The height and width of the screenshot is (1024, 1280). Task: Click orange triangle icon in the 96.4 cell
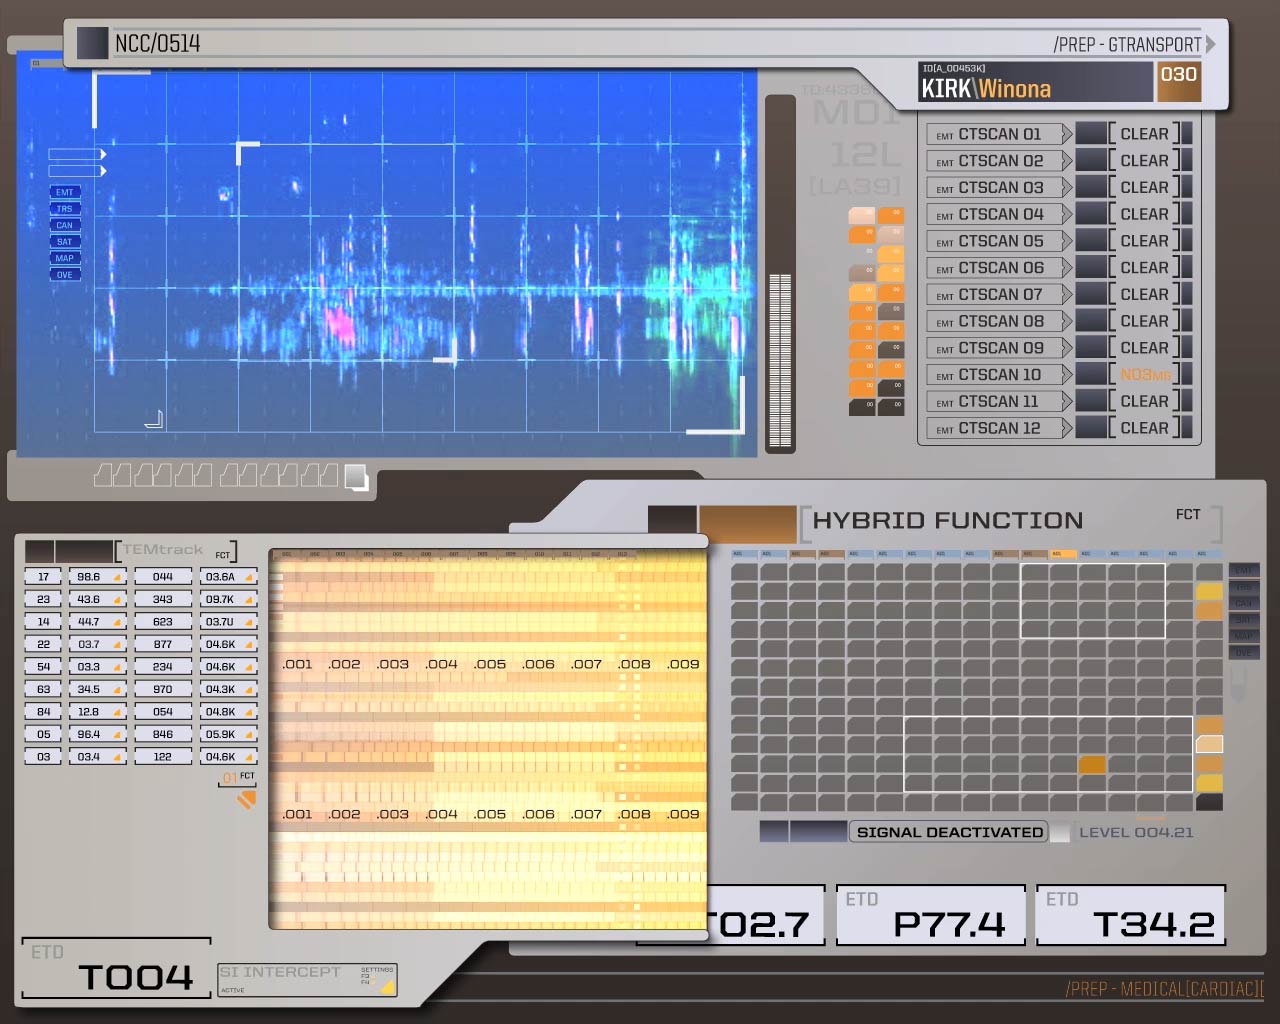(117, 735)
